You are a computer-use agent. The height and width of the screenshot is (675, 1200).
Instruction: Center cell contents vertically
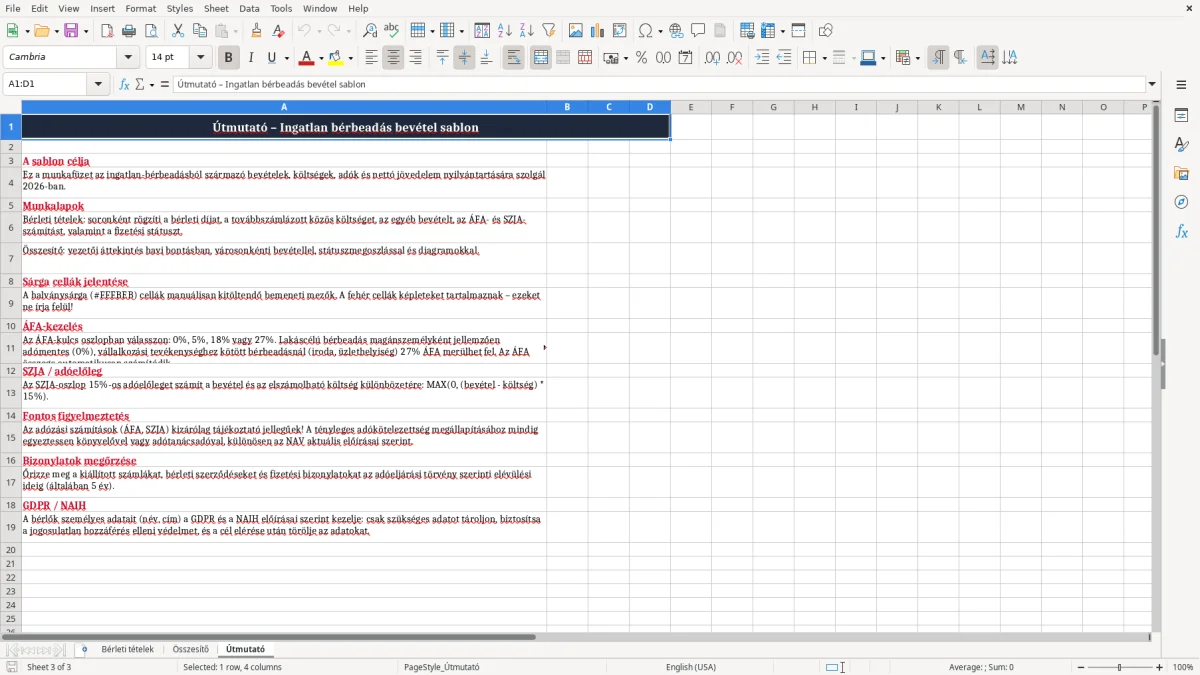click(x=464, y=58)
